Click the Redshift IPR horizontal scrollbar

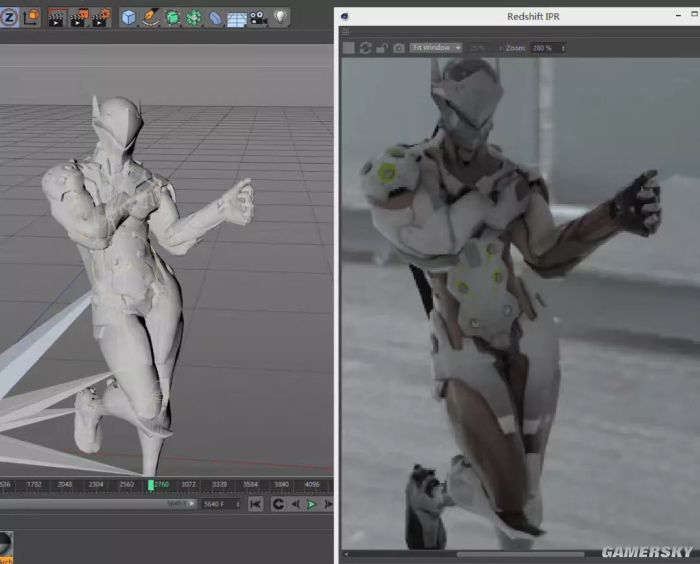[520, 554]
